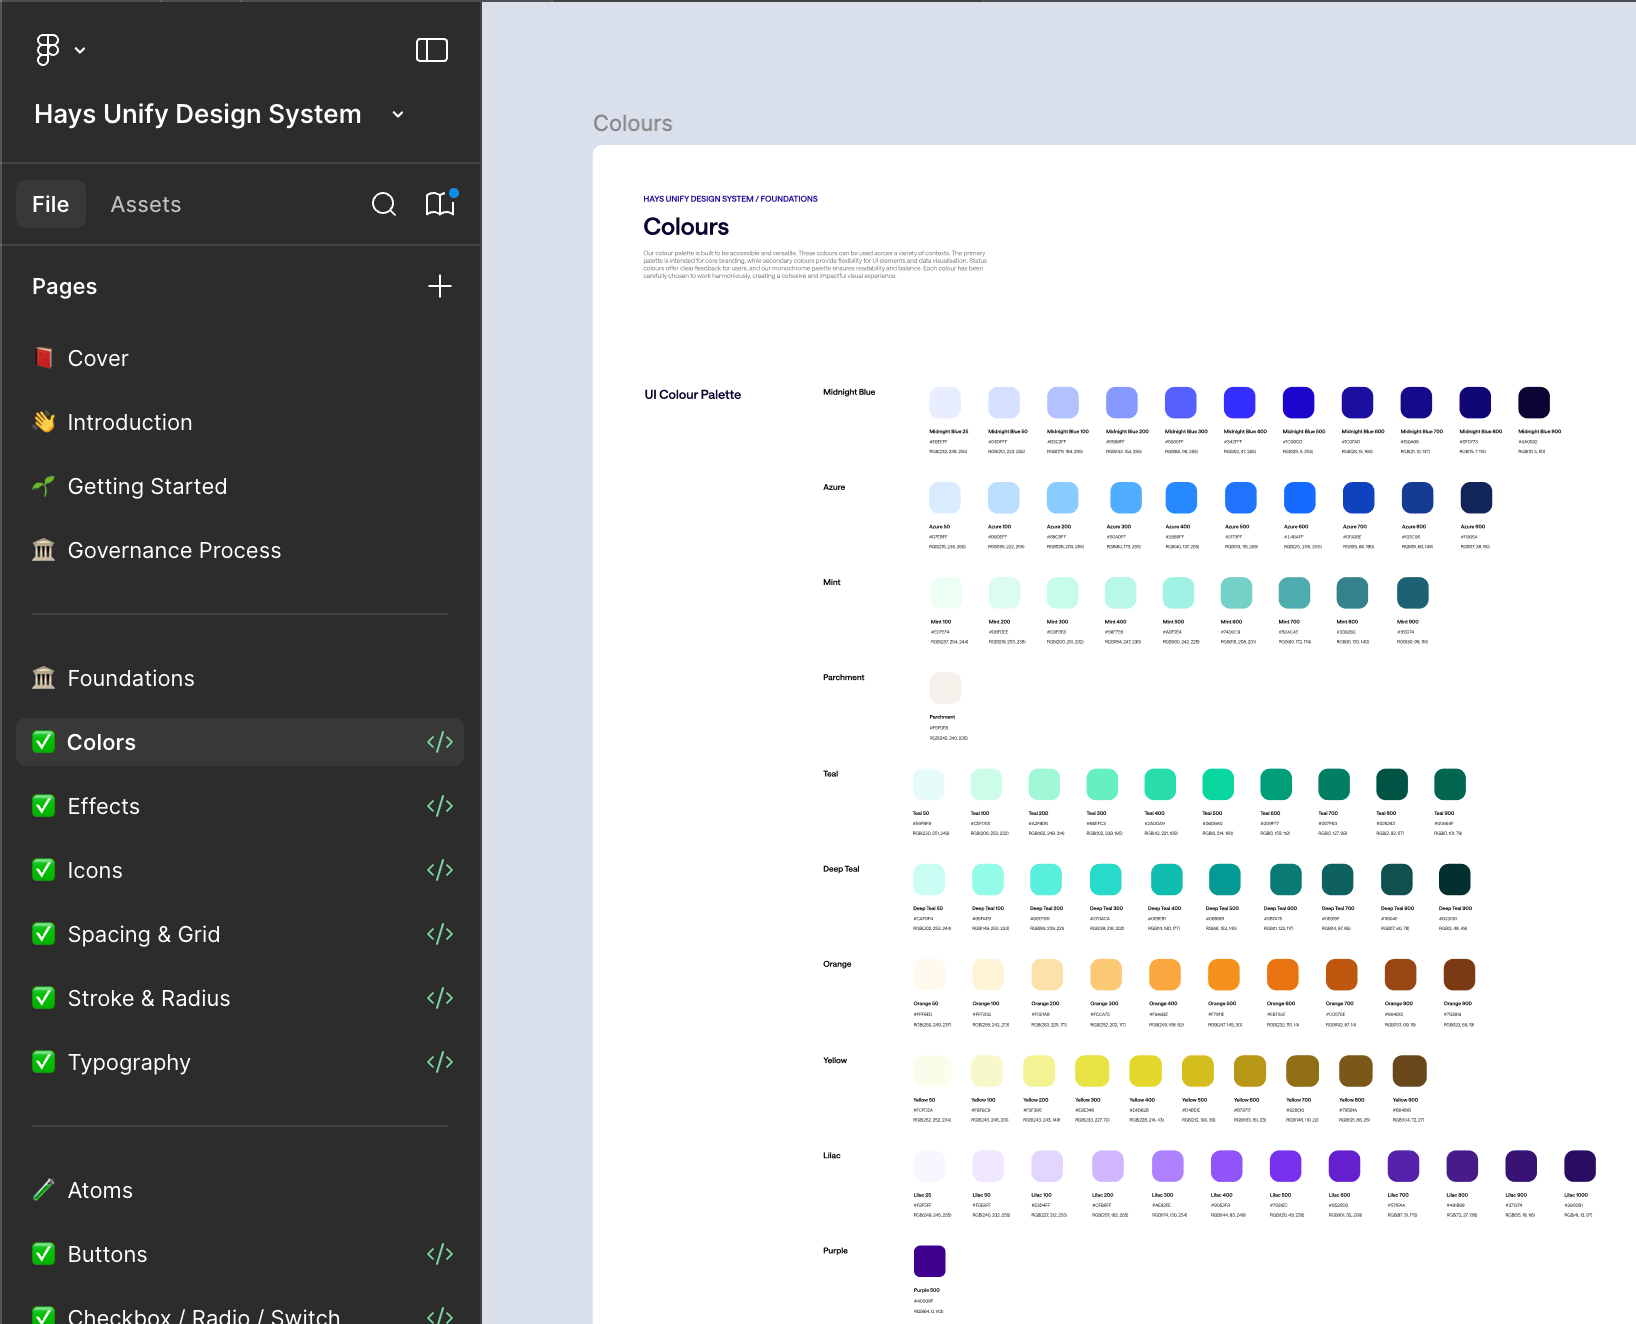The image size is (1636, 1324).
Task: Open the Spacing & Grid page
Action: 144,935
